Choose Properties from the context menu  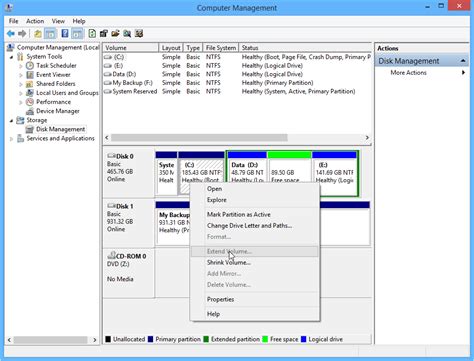[x=254, y=299]
